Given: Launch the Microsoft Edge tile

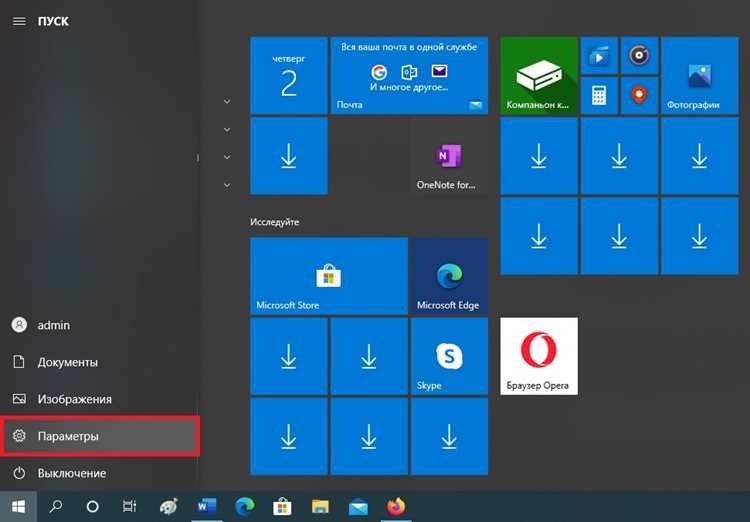Looking at the screenshot, I should 449,276.
